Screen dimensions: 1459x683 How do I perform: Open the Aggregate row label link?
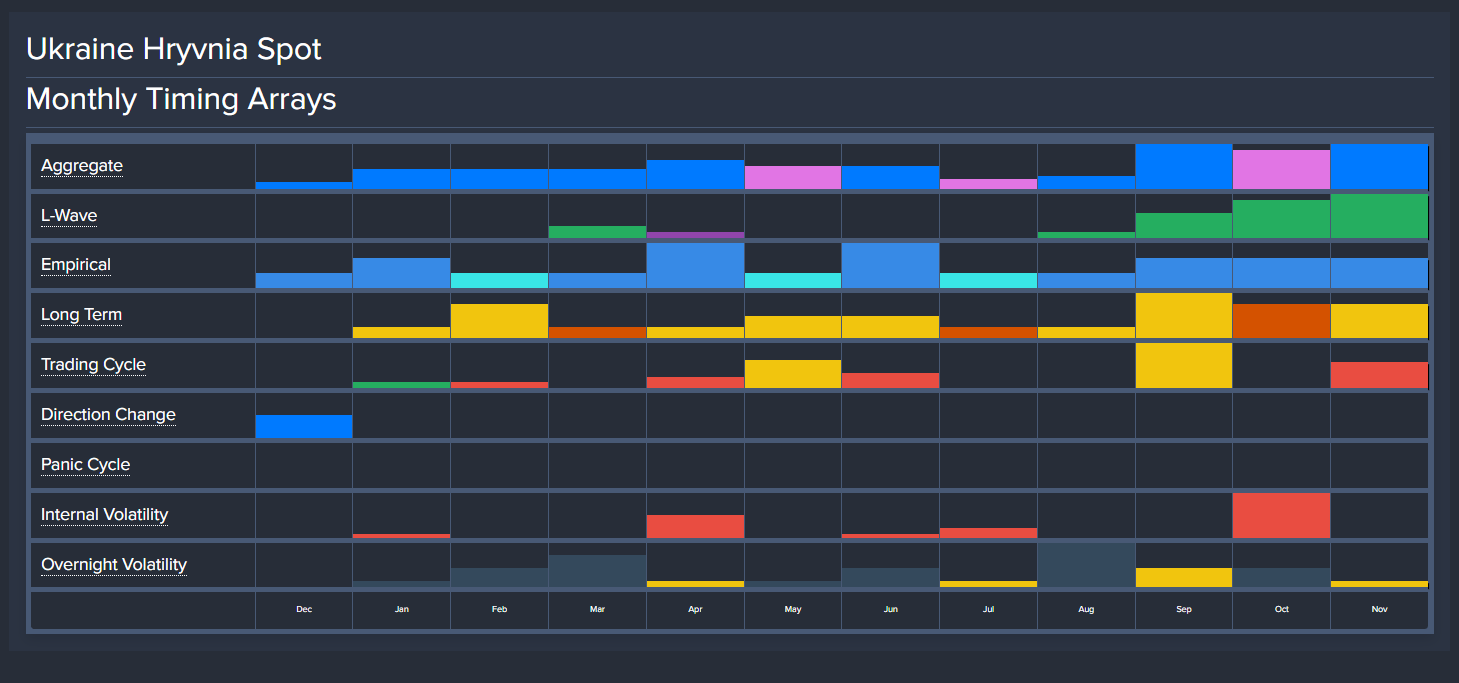click(x=82, y=166)
